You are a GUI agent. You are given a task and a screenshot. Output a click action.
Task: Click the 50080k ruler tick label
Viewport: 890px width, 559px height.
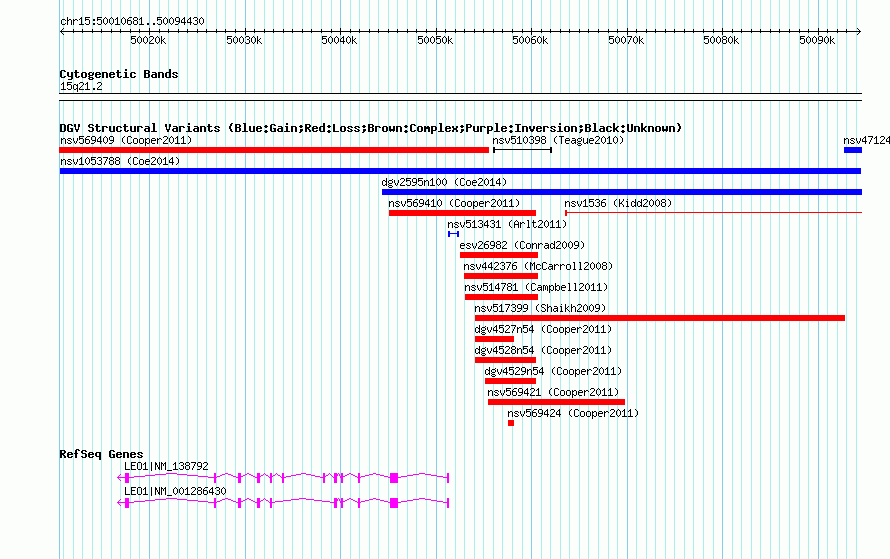tap(721, 40)
